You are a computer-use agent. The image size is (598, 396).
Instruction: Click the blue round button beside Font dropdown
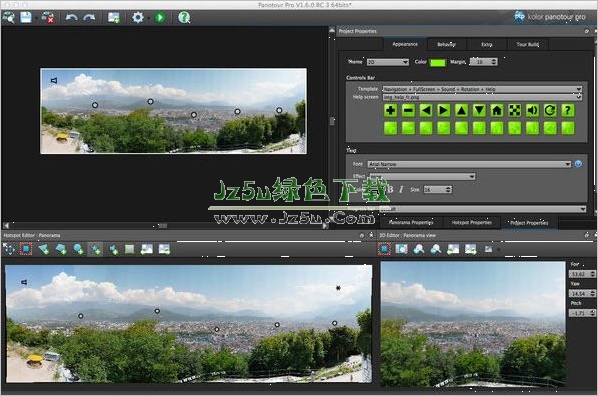pos(579,164)
